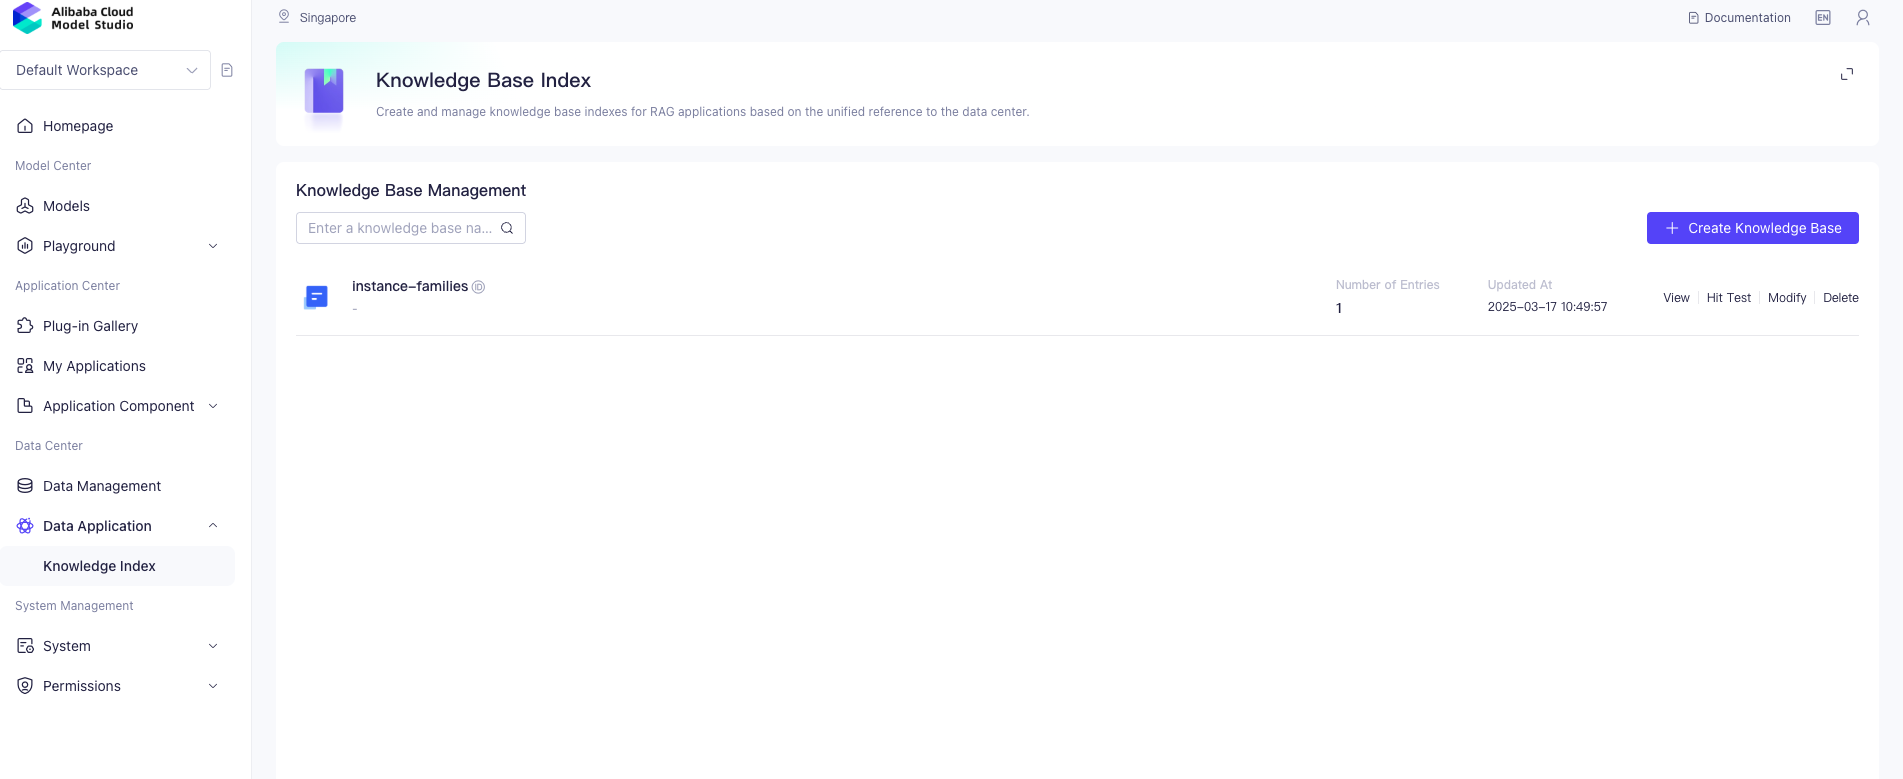
Task: Open the Documentation link
Action: coord(1739,18)
